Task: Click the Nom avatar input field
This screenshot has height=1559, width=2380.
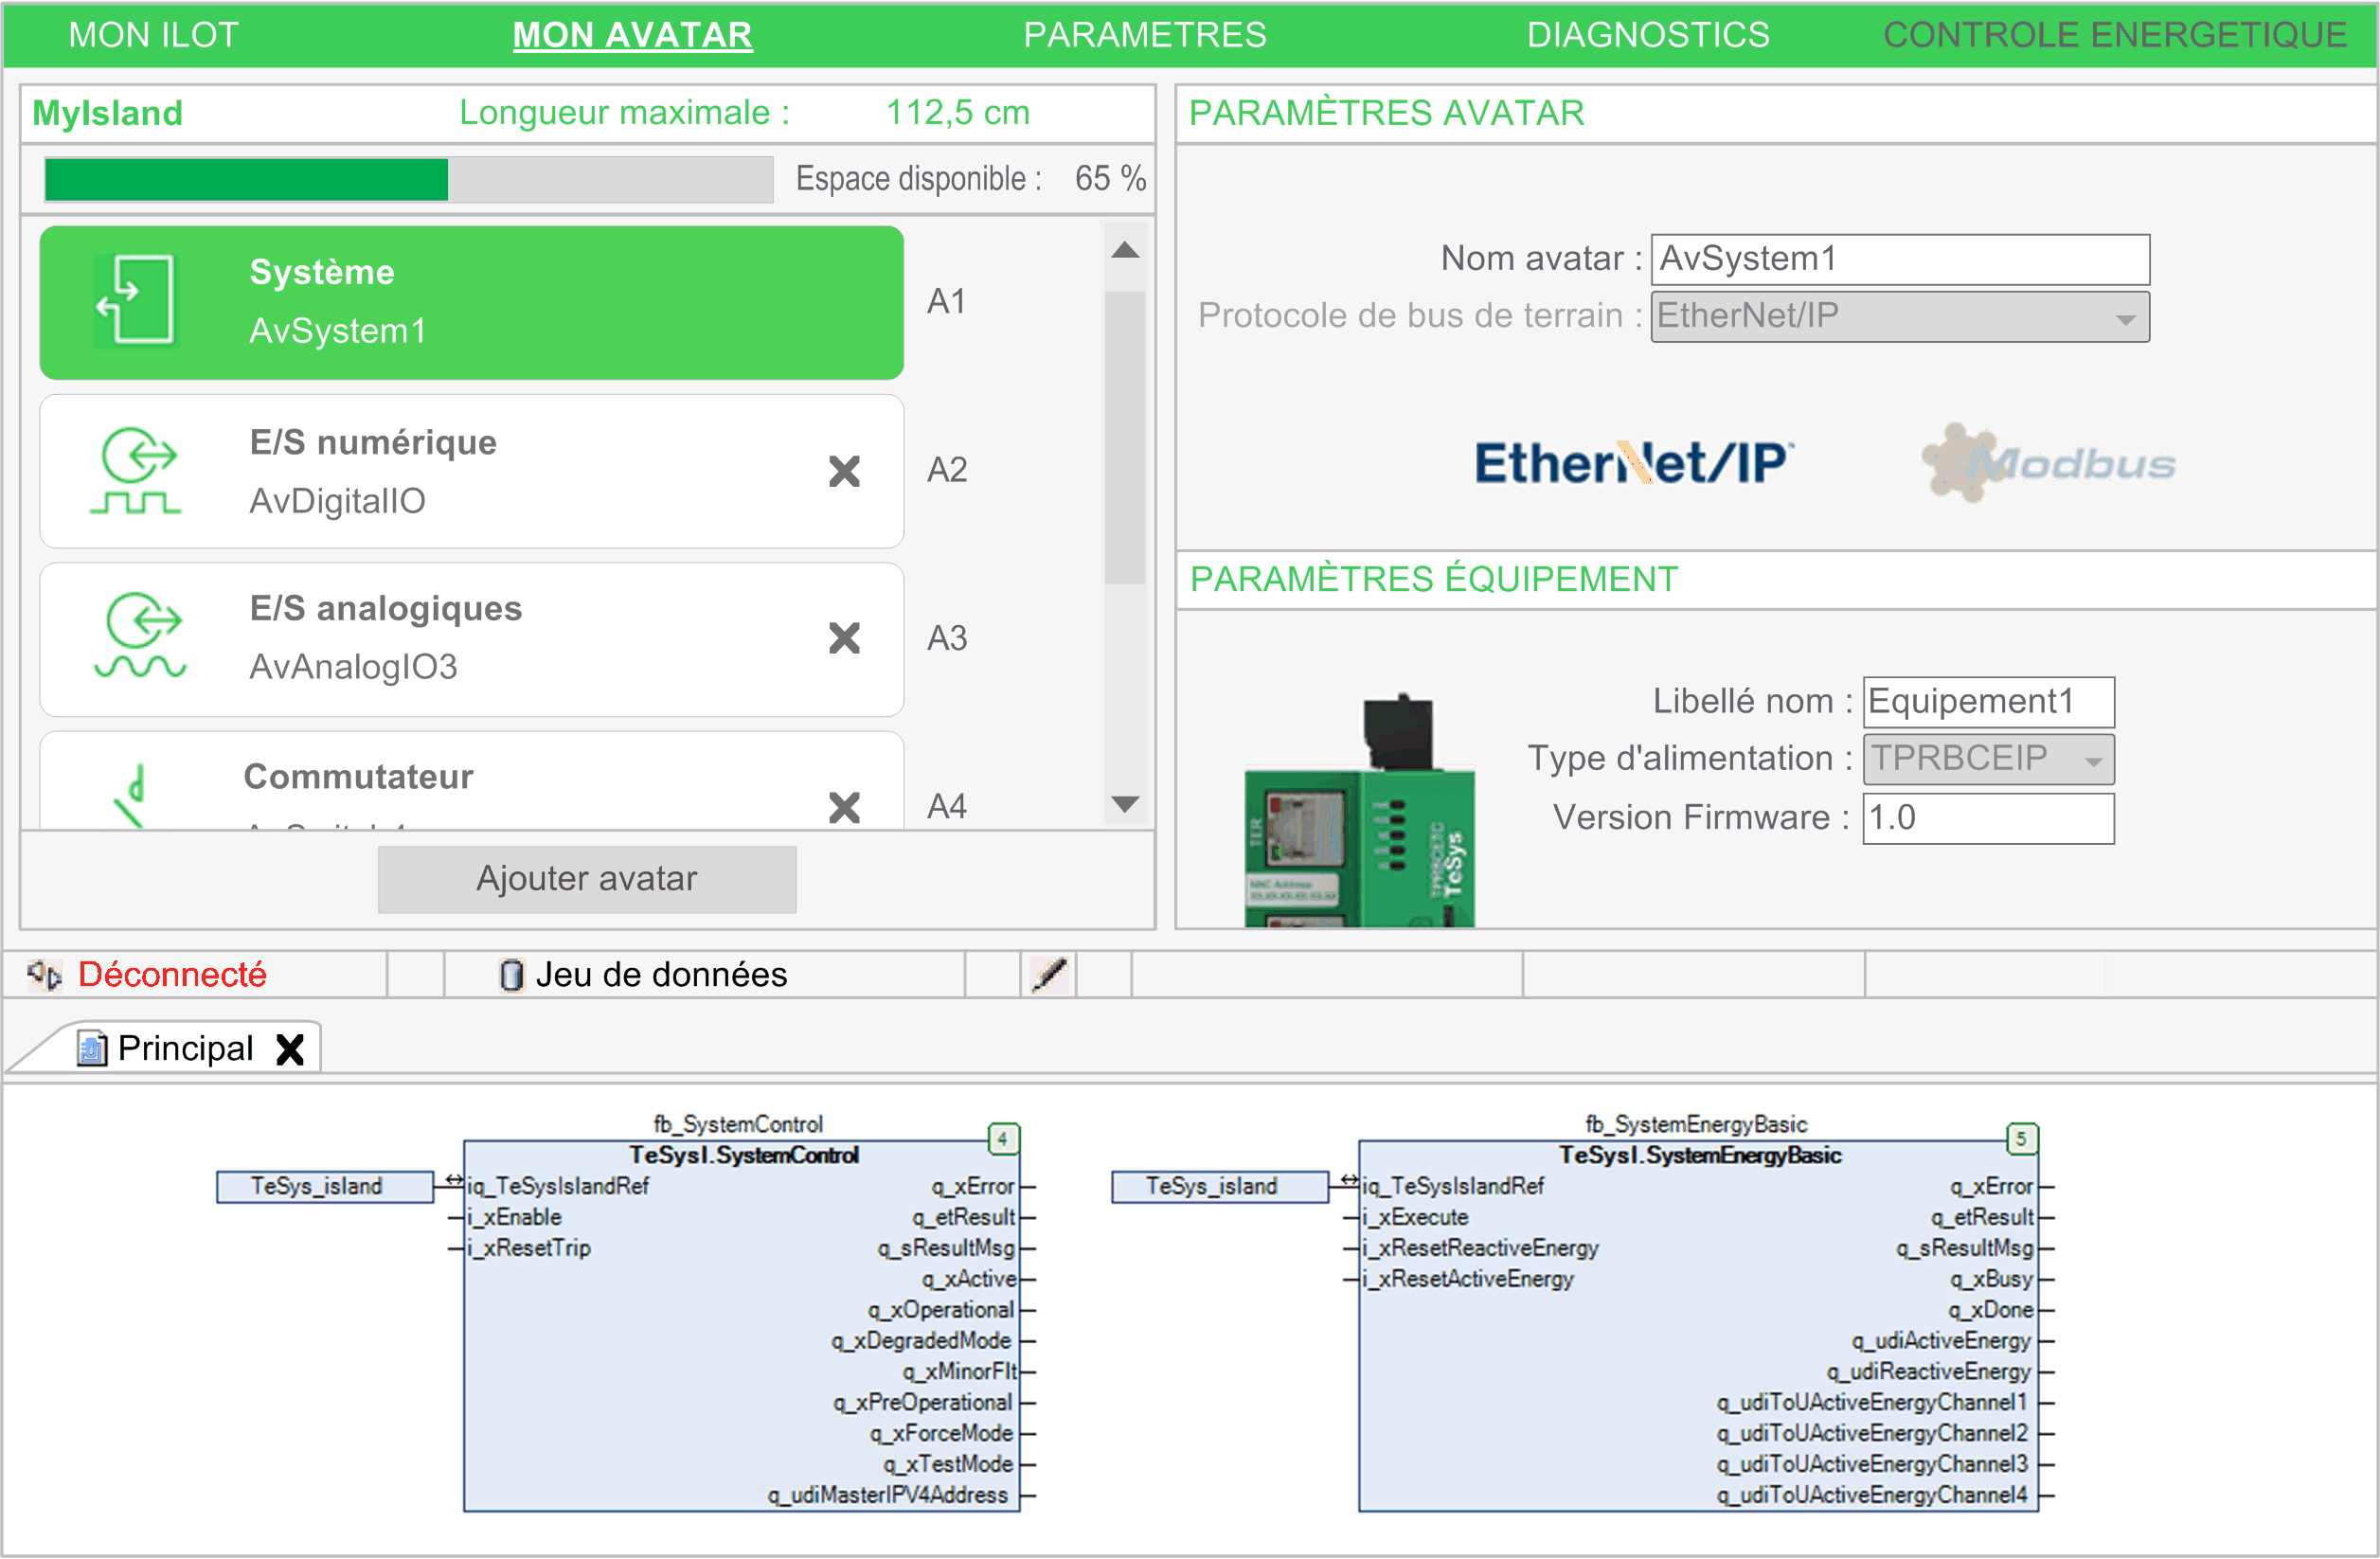Action: pyautogui.click(x=1898, y=259)
